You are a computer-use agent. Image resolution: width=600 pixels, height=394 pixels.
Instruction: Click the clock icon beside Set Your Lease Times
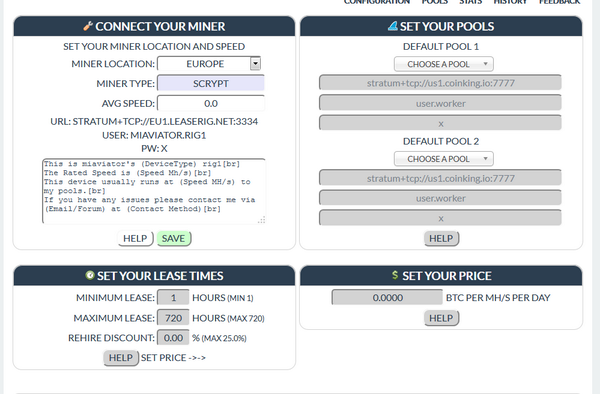coord(90,275)
